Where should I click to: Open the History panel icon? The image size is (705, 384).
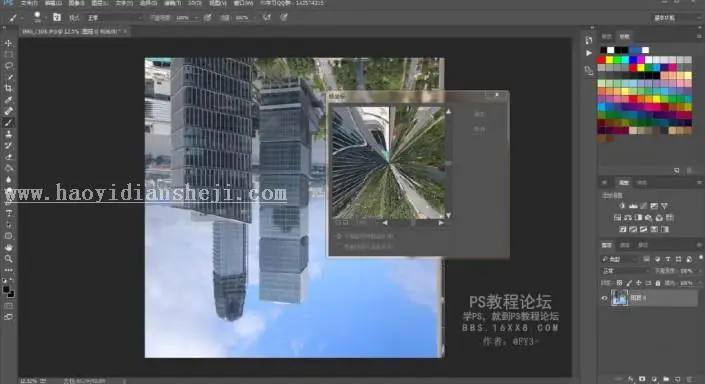[x=589, y=40]
